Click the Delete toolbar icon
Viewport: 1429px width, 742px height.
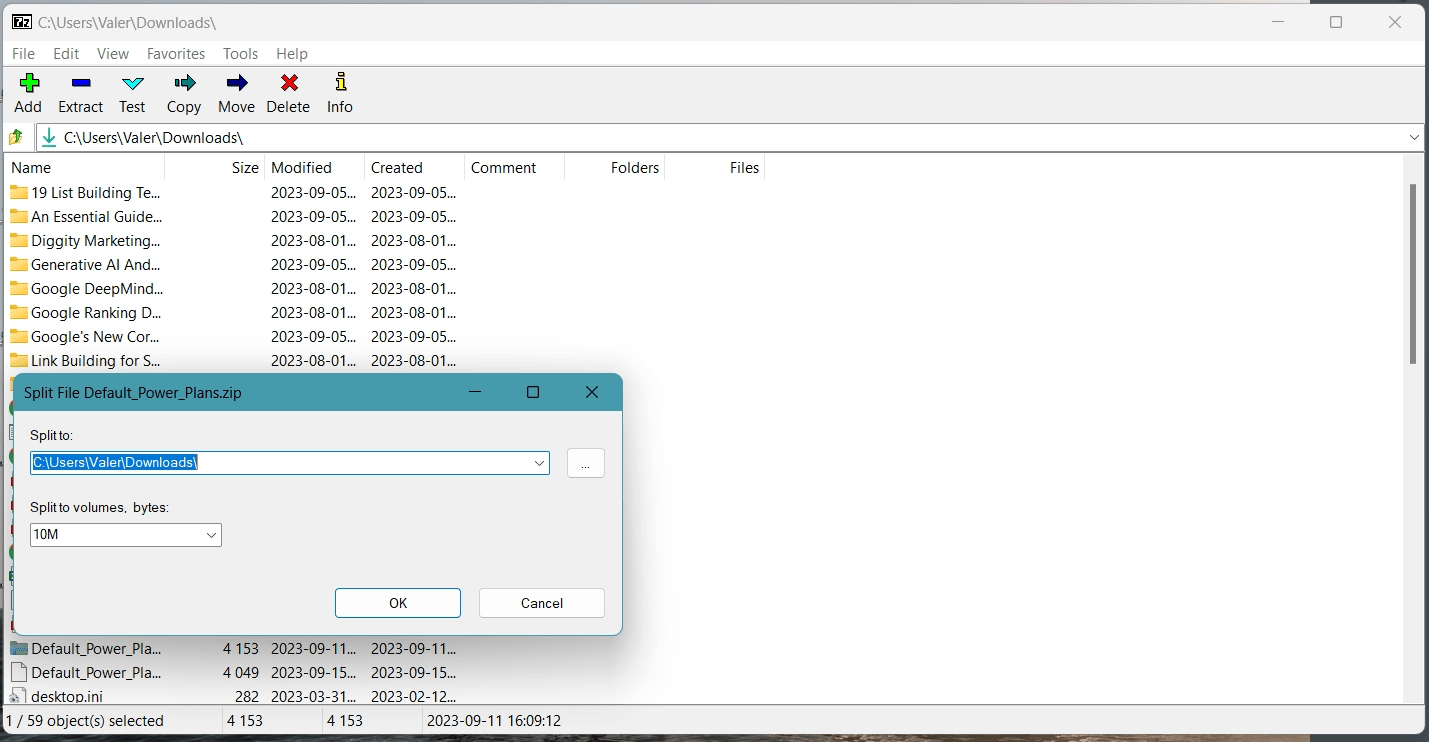coord(289,83)
